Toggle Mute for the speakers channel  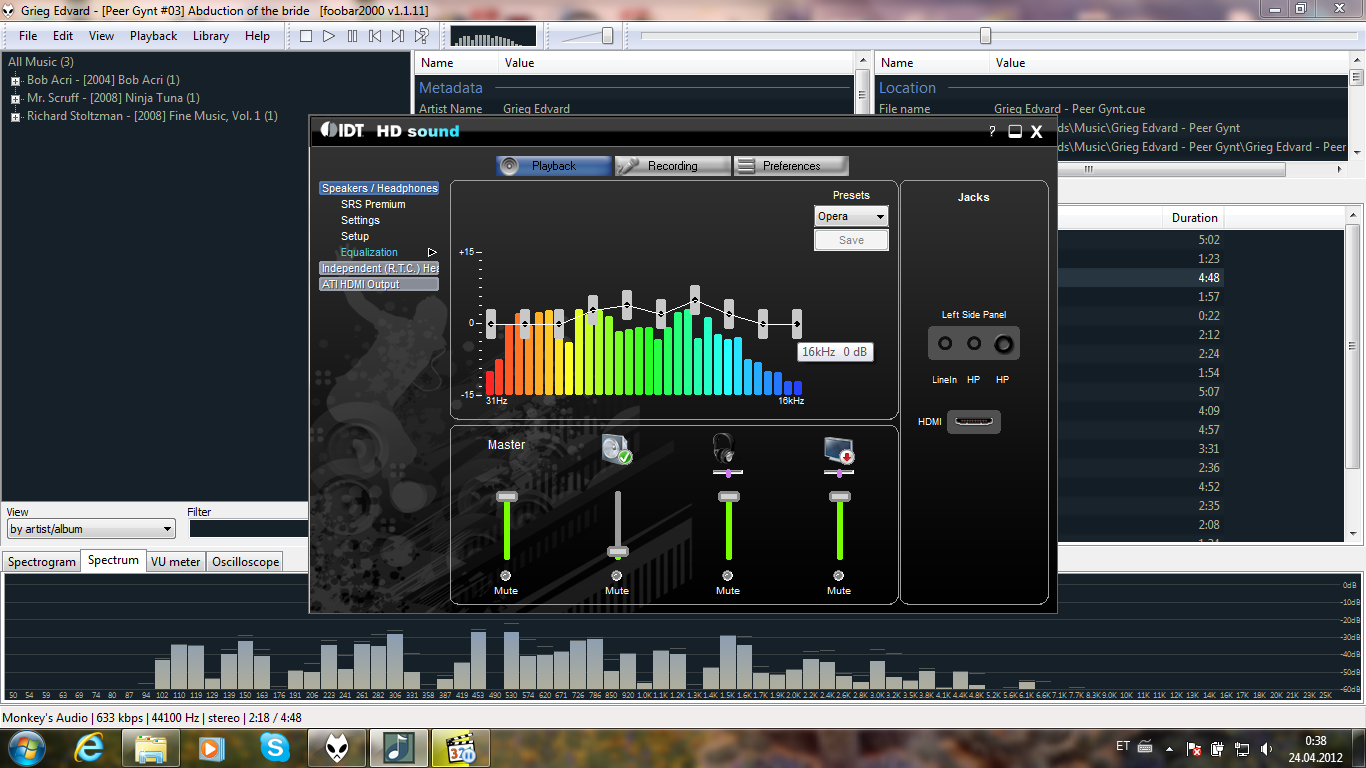pos(617,576)
